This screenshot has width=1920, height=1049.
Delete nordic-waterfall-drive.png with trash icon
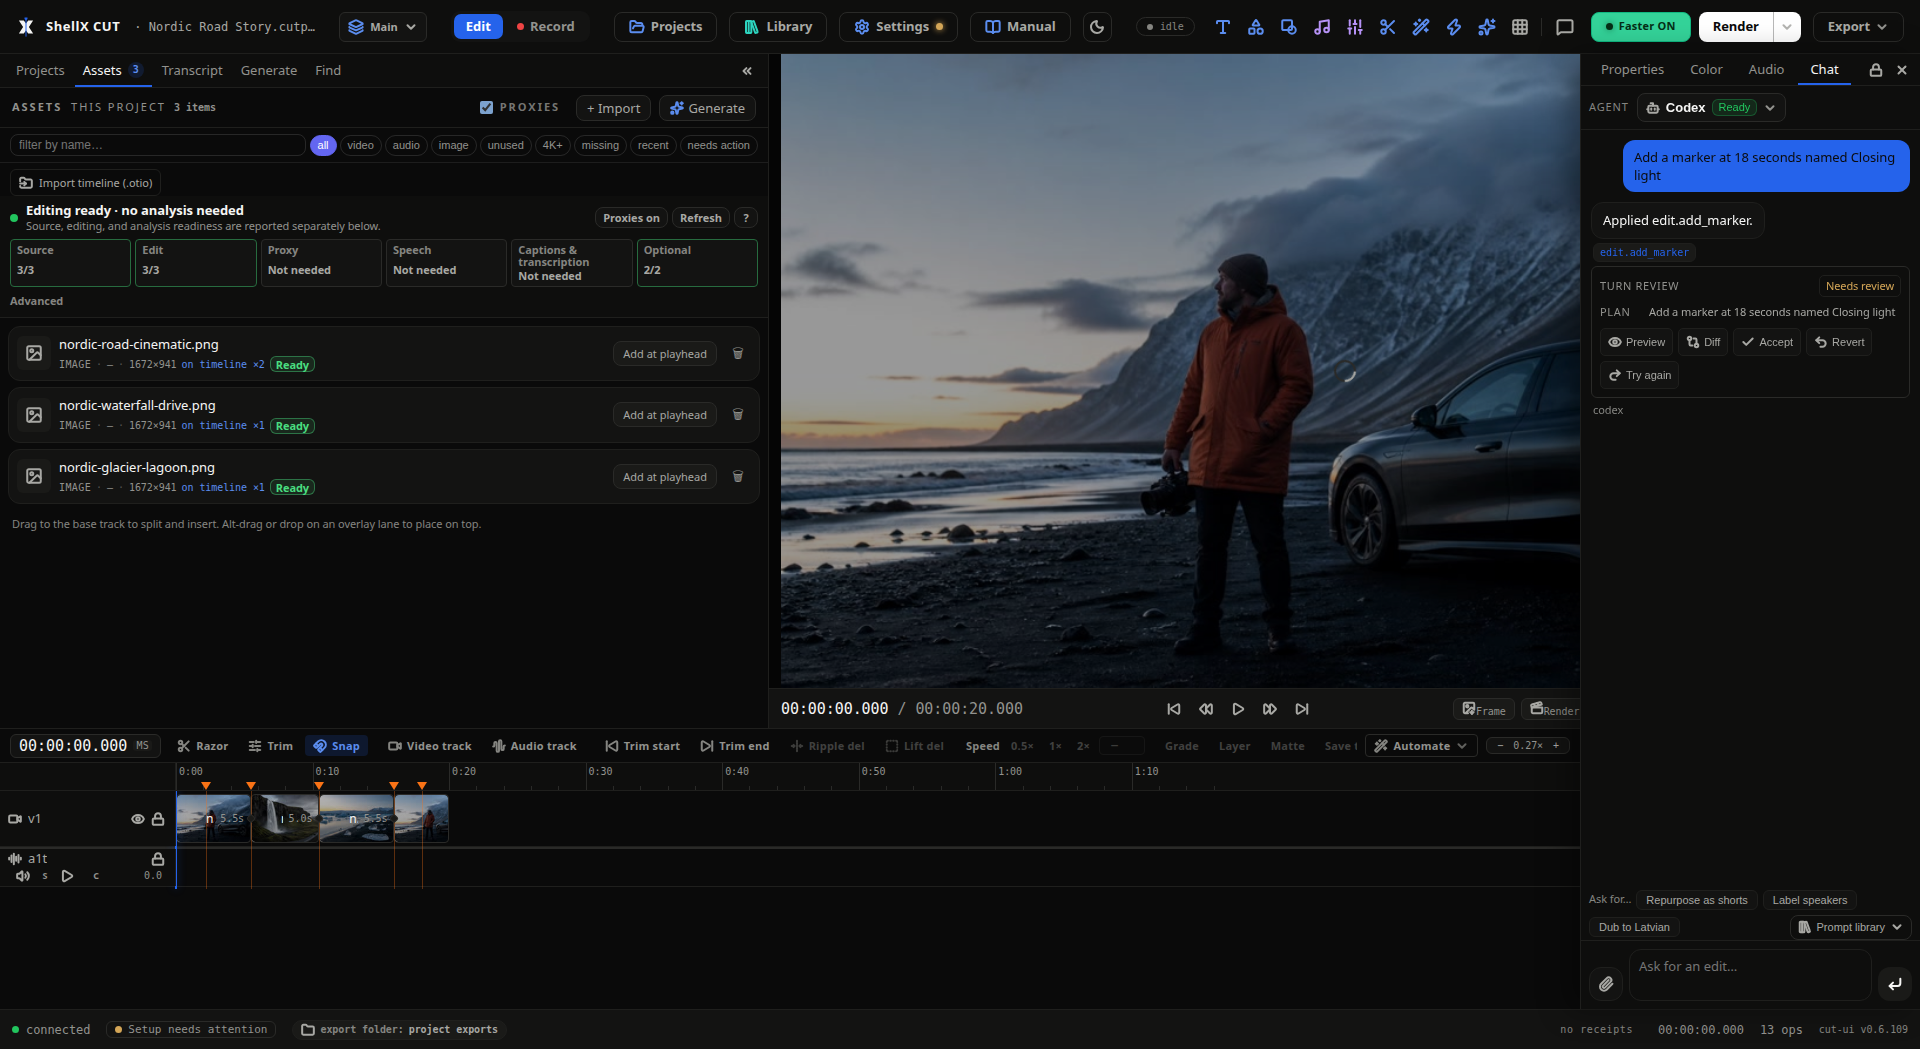click(738, 414)
